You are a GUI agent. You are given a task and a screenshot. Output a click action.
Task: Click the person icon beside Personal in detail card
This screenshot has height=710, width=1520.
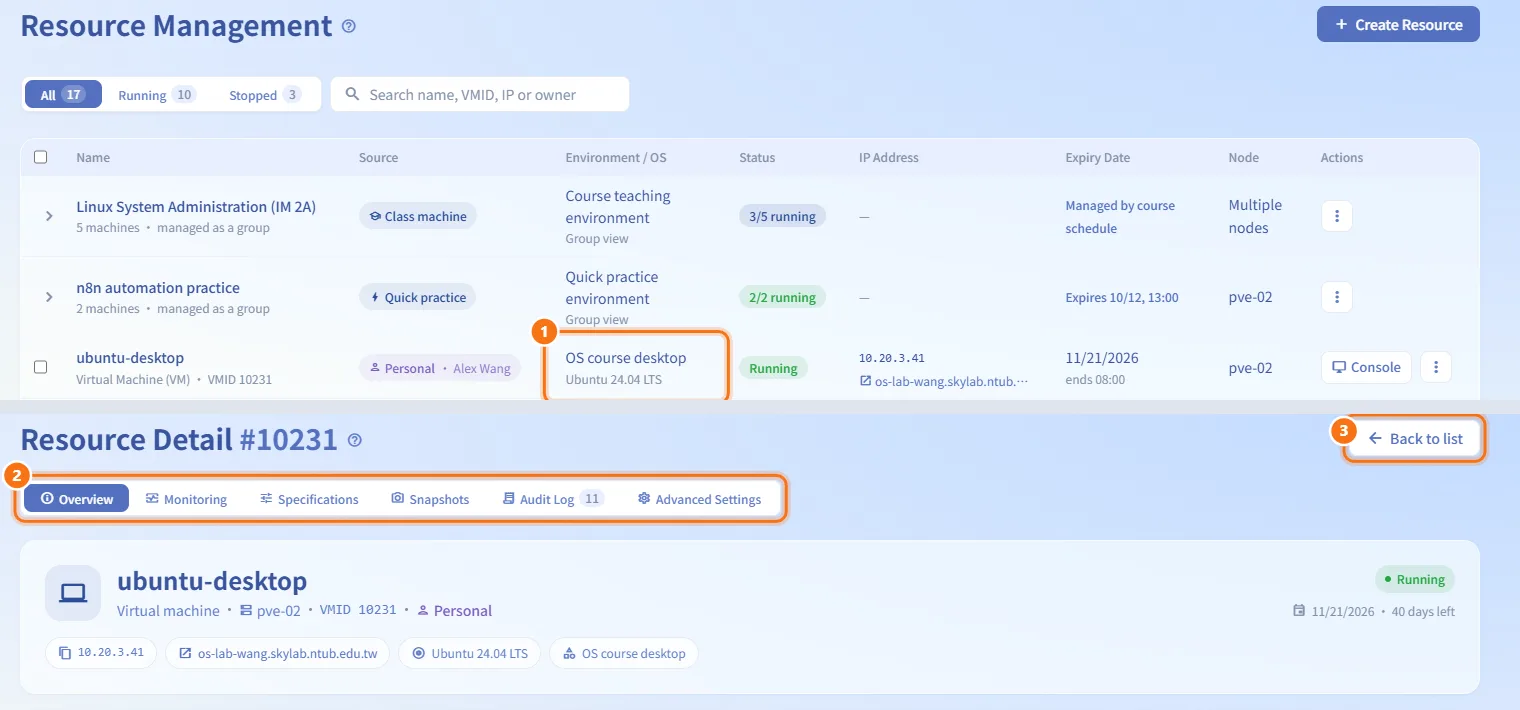pos(423,610)
